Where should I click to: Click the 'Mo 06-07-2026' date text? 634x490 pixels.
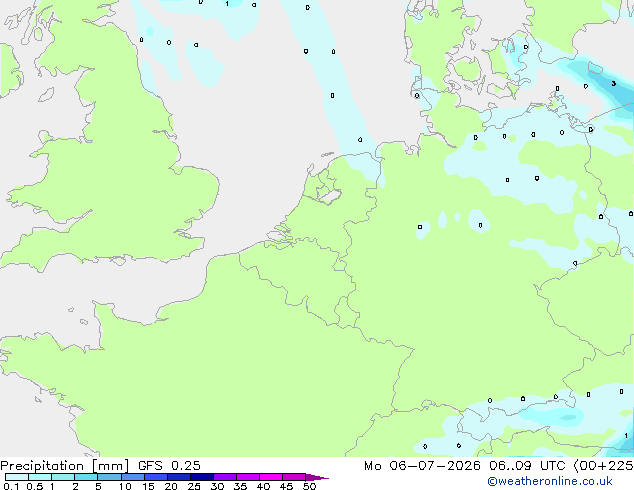(422, 466)
